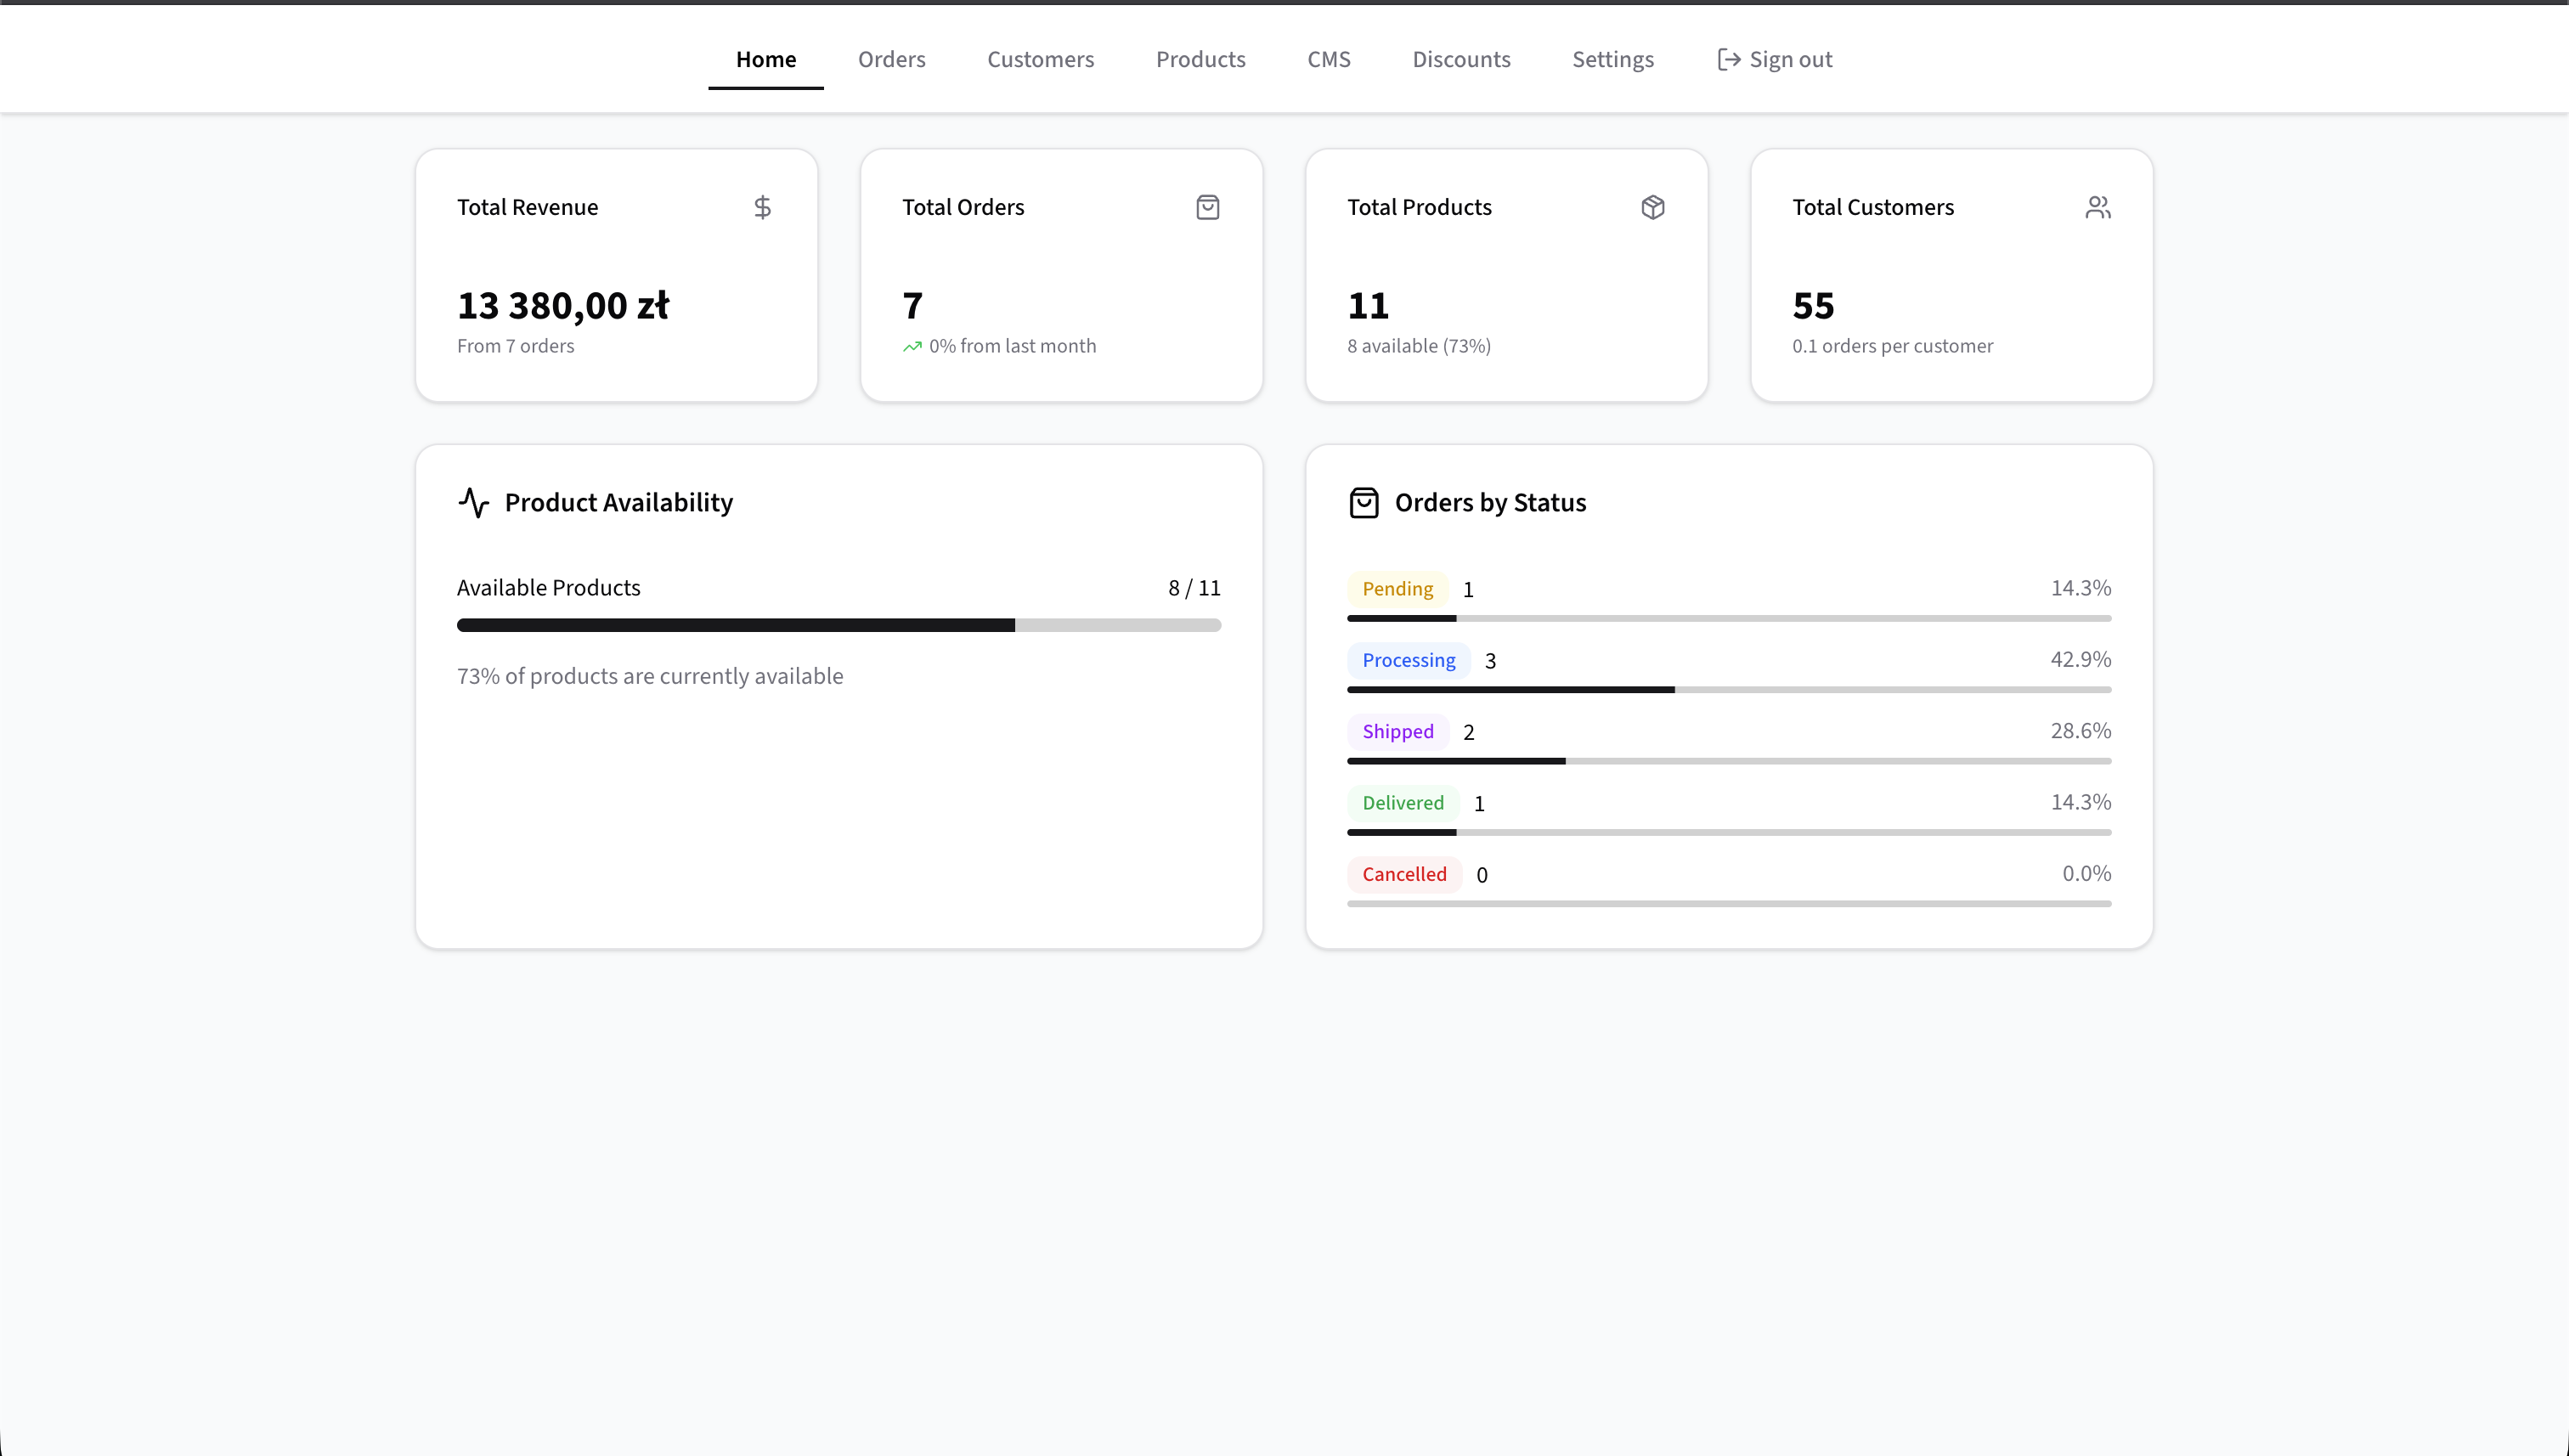Navigate to the Discounts tab
Image resolution: width=2569 pixels, height=1456 pixels.
[1461, 60]
